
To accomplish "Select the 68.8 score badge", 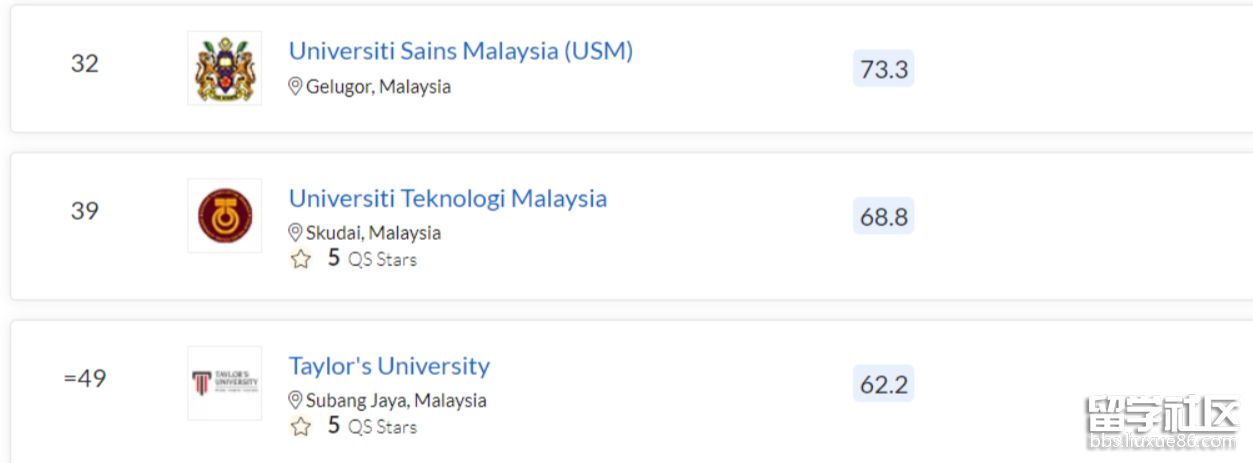I will (x=884, y=216).
